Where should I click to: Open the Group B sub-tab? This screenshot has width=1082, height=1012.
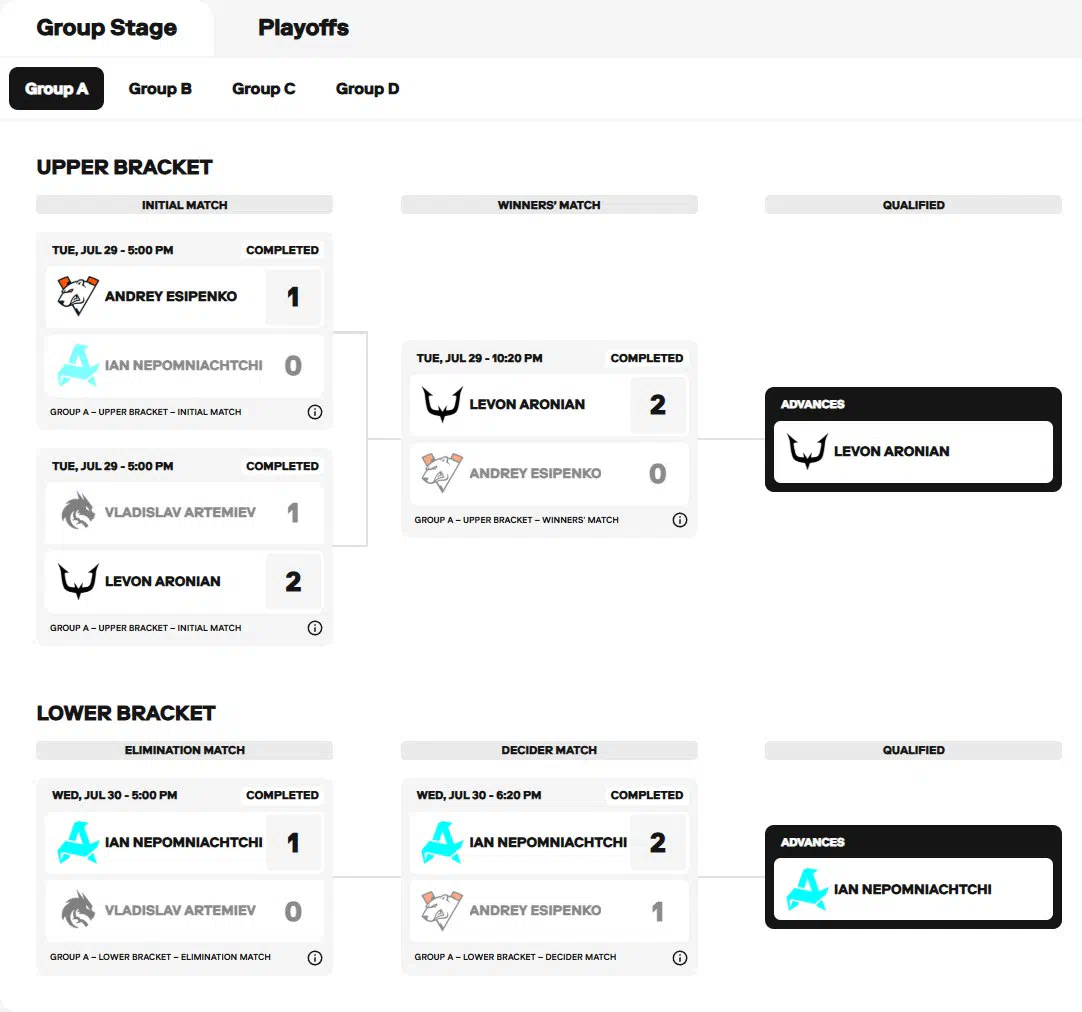pyautogui.click(x=160, y=88)
